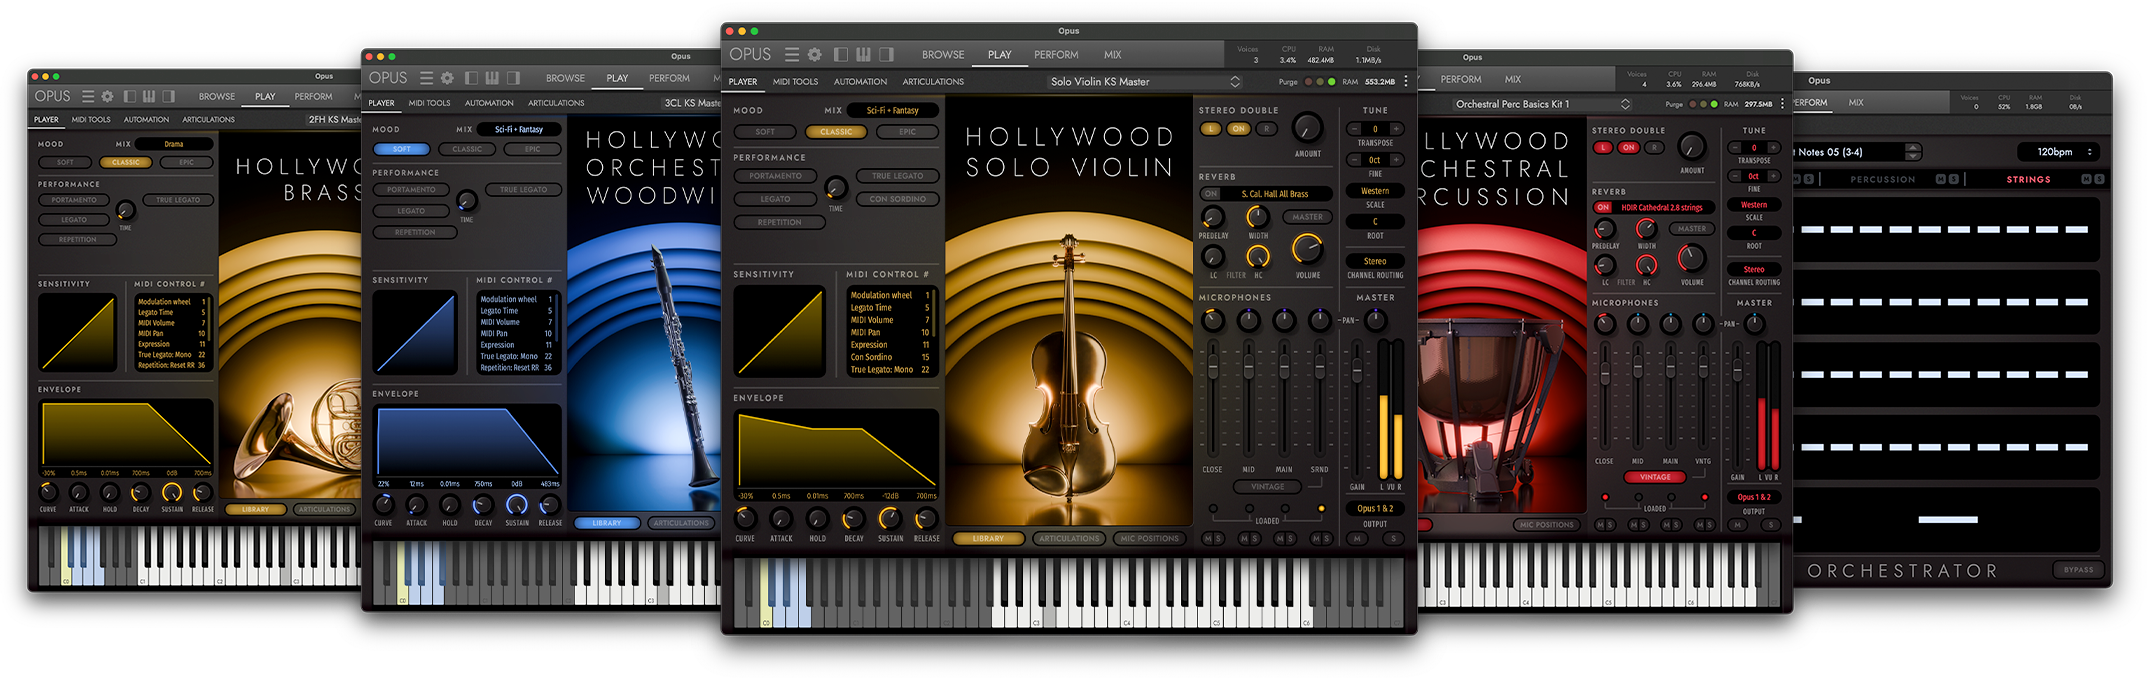The image size is (2147, 678).
Task: Open settings gear icon in Brass window
Action: [107, 96]
